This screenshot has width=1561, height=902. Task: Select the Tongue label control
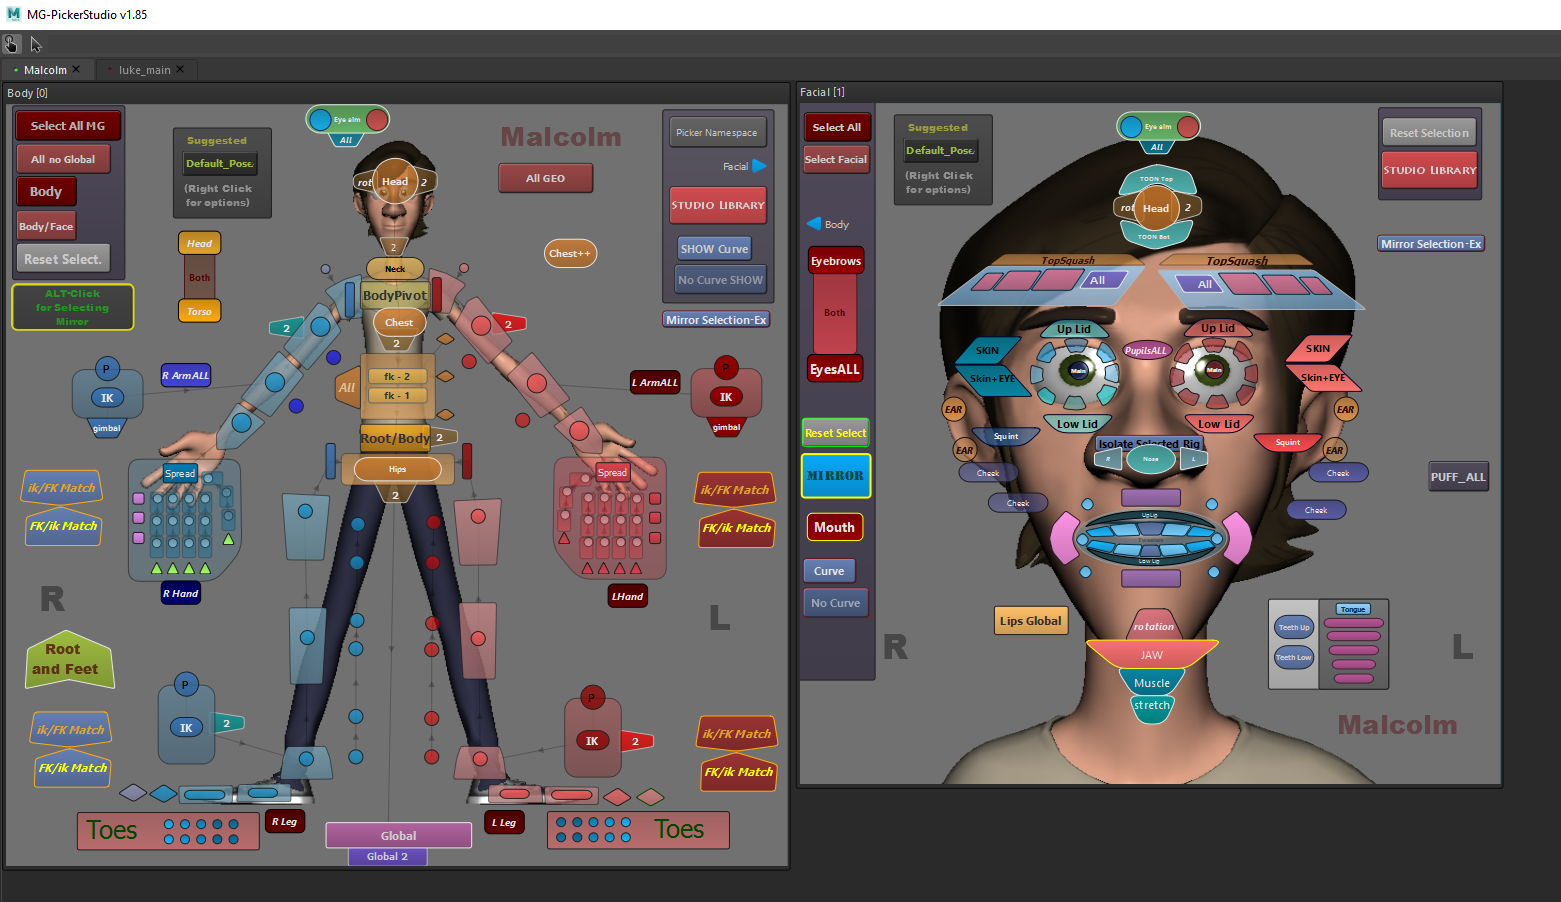[1353, 609]
